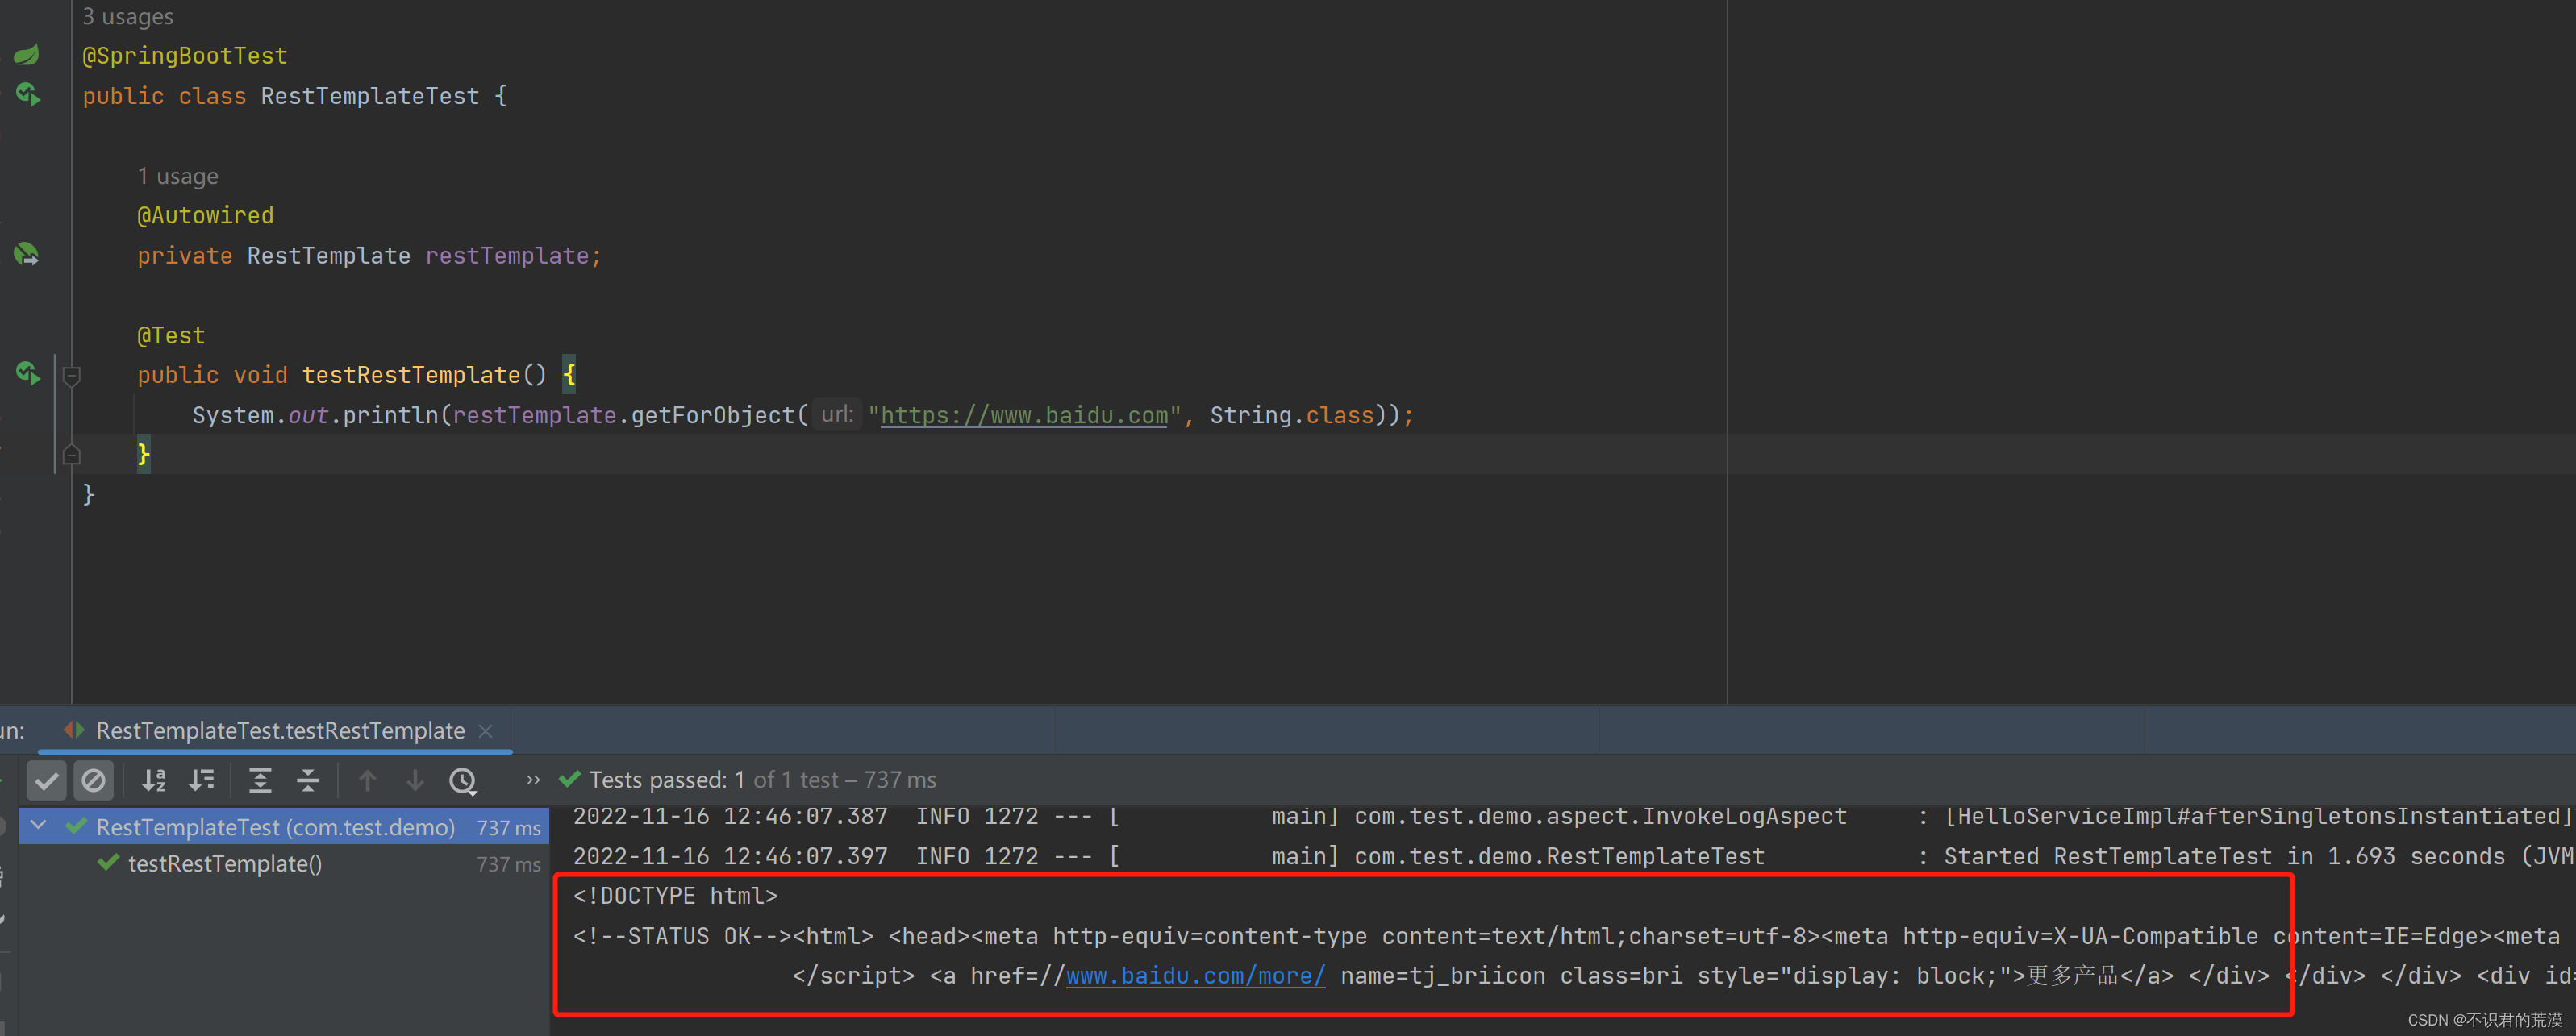Open the https://www.baidu.com link in code
Screen dimensions: 2576x1036
click(1023, 415)
